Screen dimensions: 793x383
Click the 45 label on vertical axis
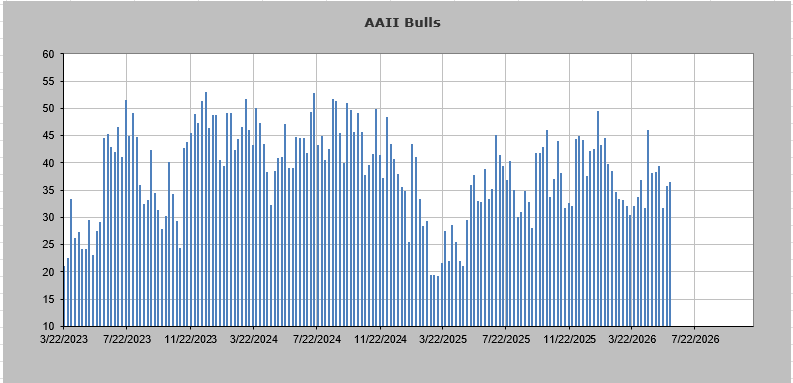point(49,136)
